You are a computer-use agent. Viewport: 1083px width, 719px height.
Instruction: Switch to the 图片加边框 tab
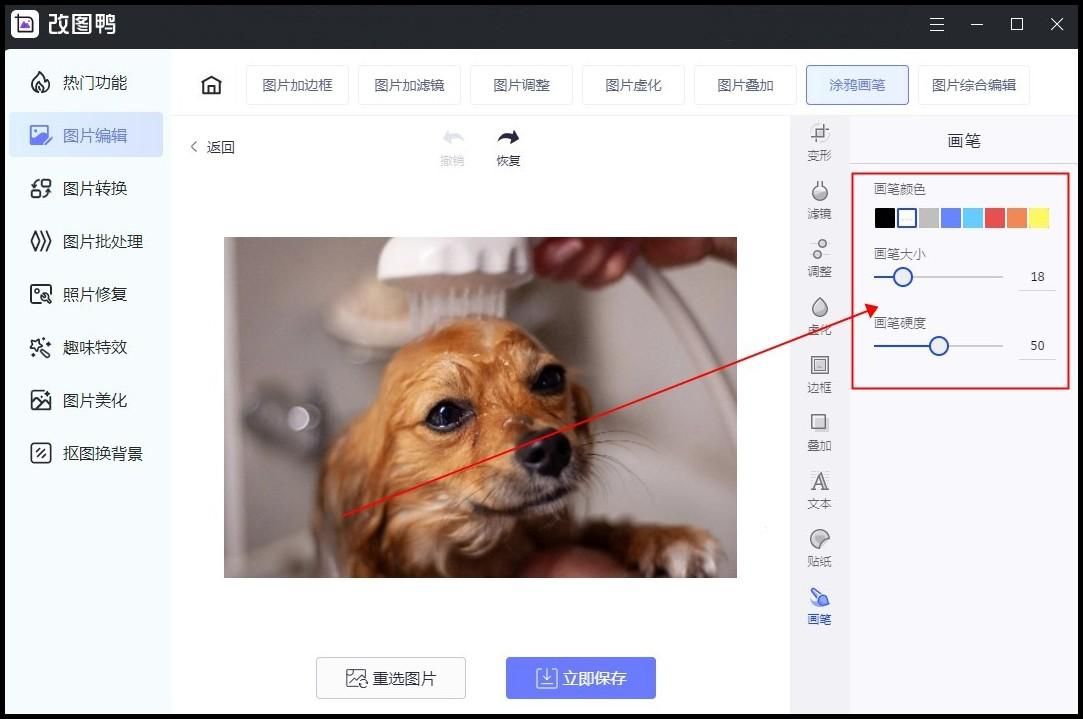[297, 85]
